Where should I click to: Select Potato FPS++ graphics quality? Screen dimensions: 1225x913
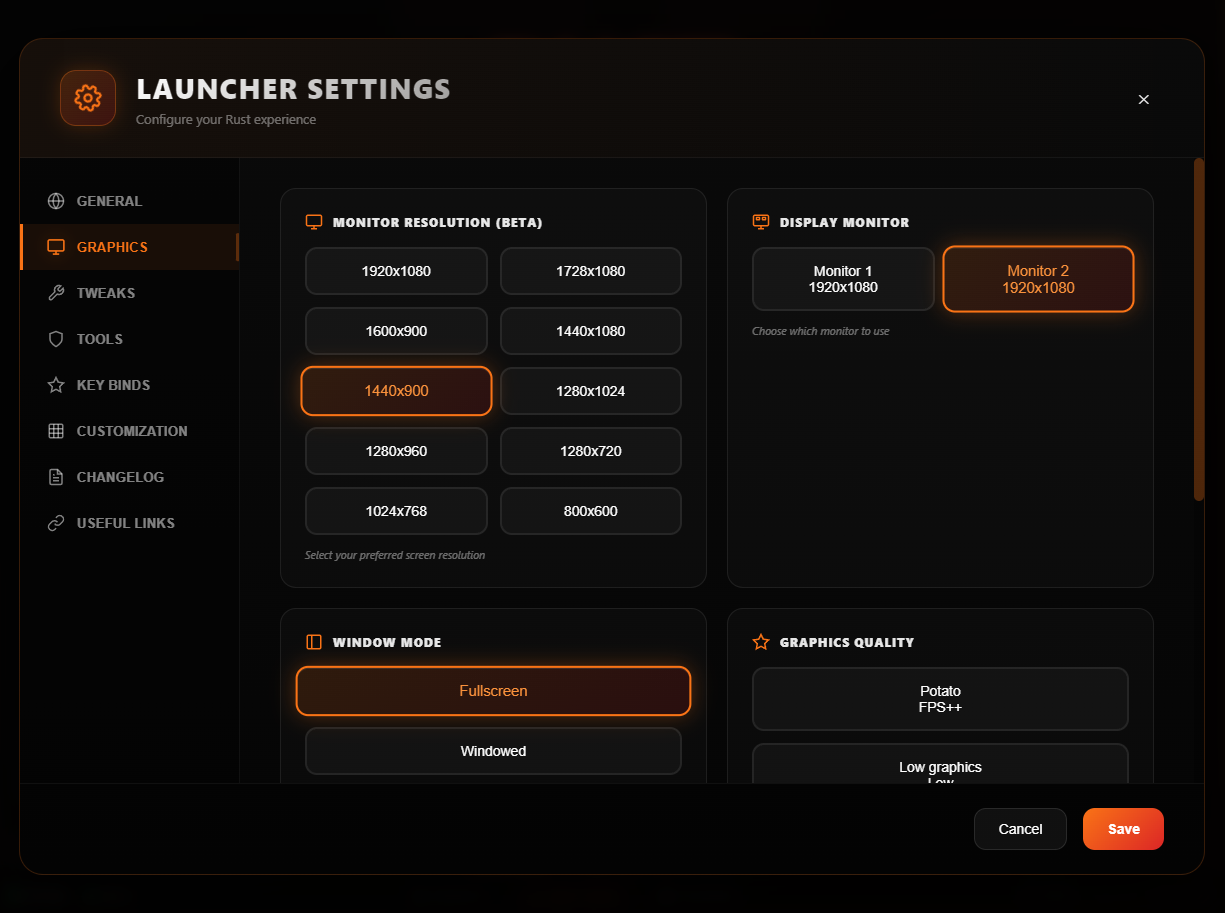(x=939, y=699)
